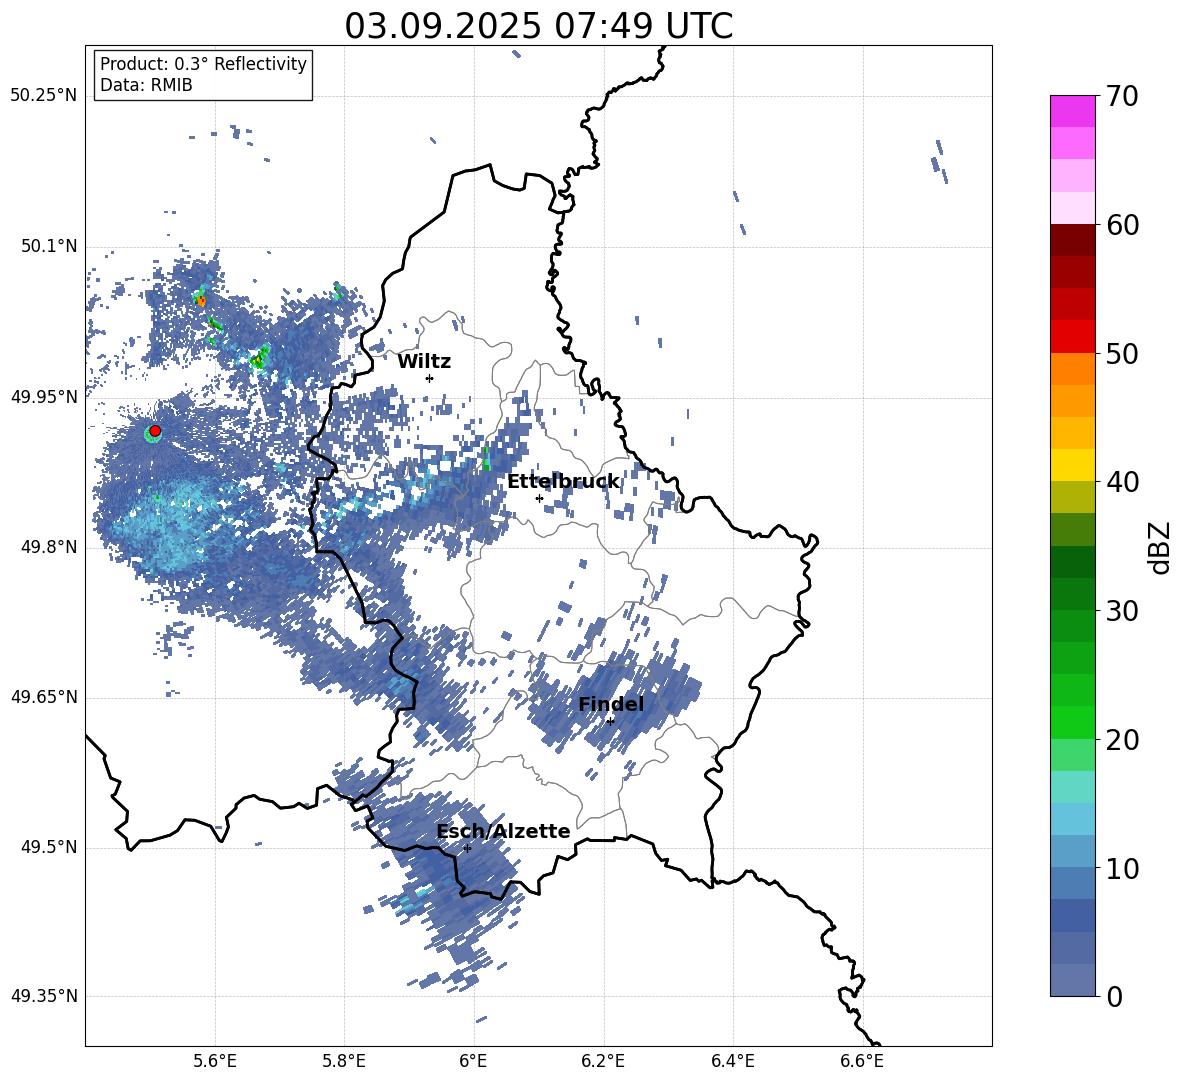Viewport: 1184px width, 1081px height.
Task: Click the 6°E longitude label
Action: coord(473,1061)
